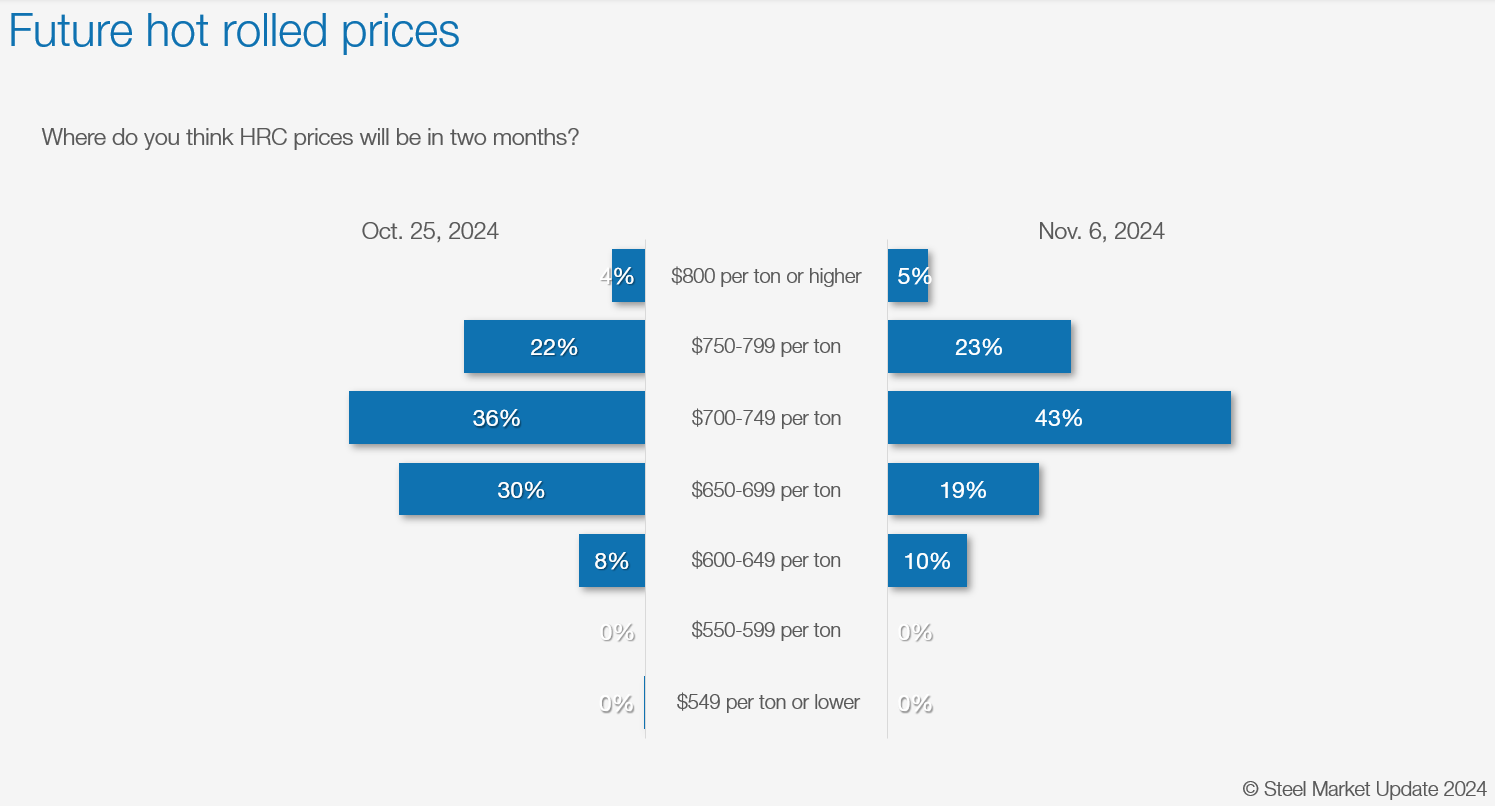Click the 5% bar for Nov. 6

(908, 276)
